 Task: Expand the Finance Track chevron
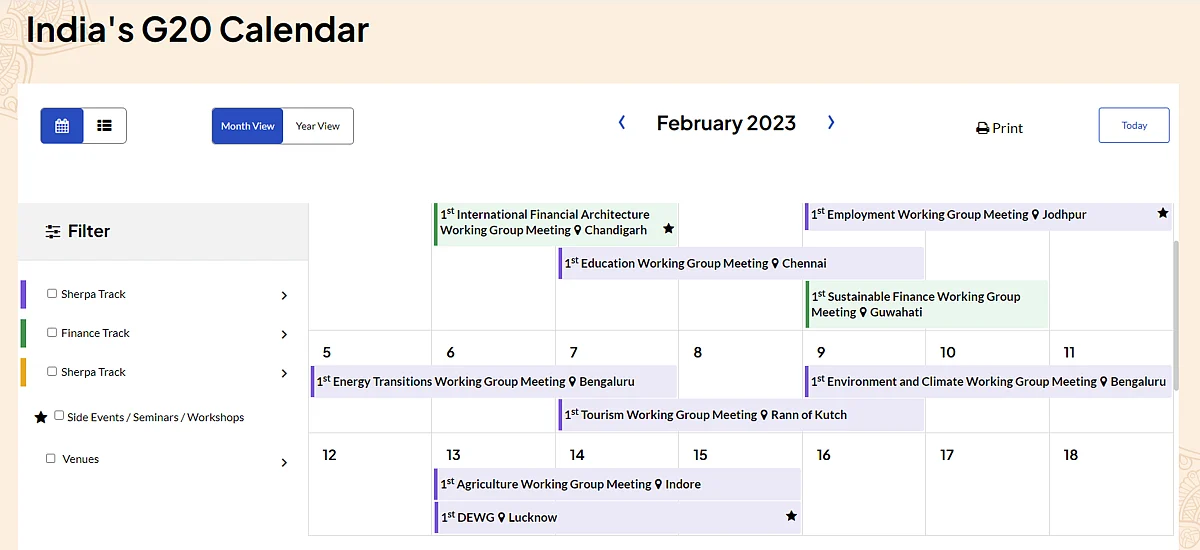click(x=284, y=335)
